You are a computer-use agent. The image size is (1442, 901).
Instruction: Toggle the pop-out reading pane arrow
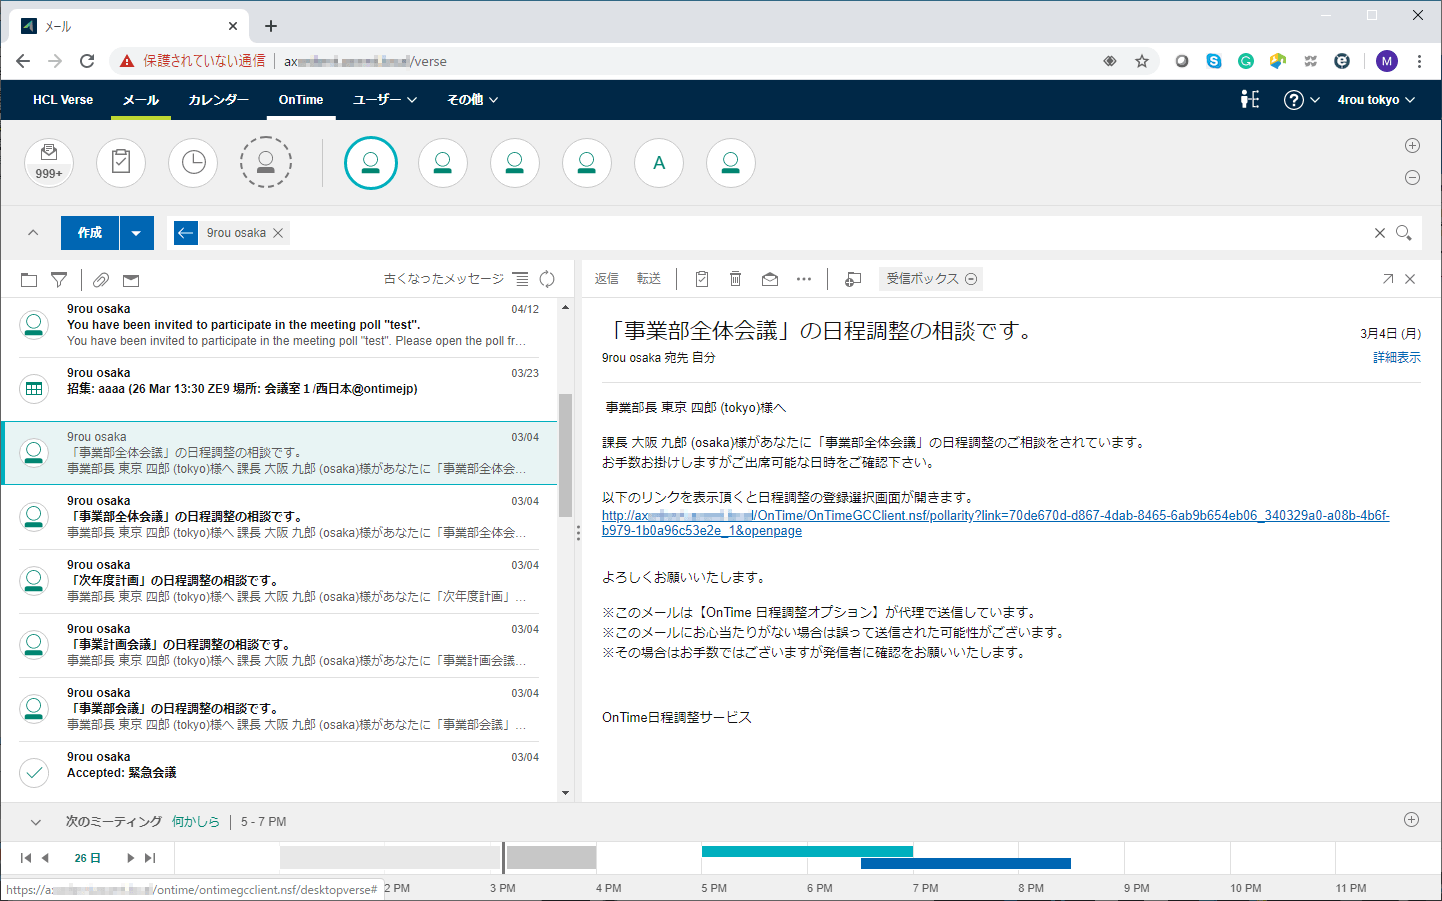1388,279
